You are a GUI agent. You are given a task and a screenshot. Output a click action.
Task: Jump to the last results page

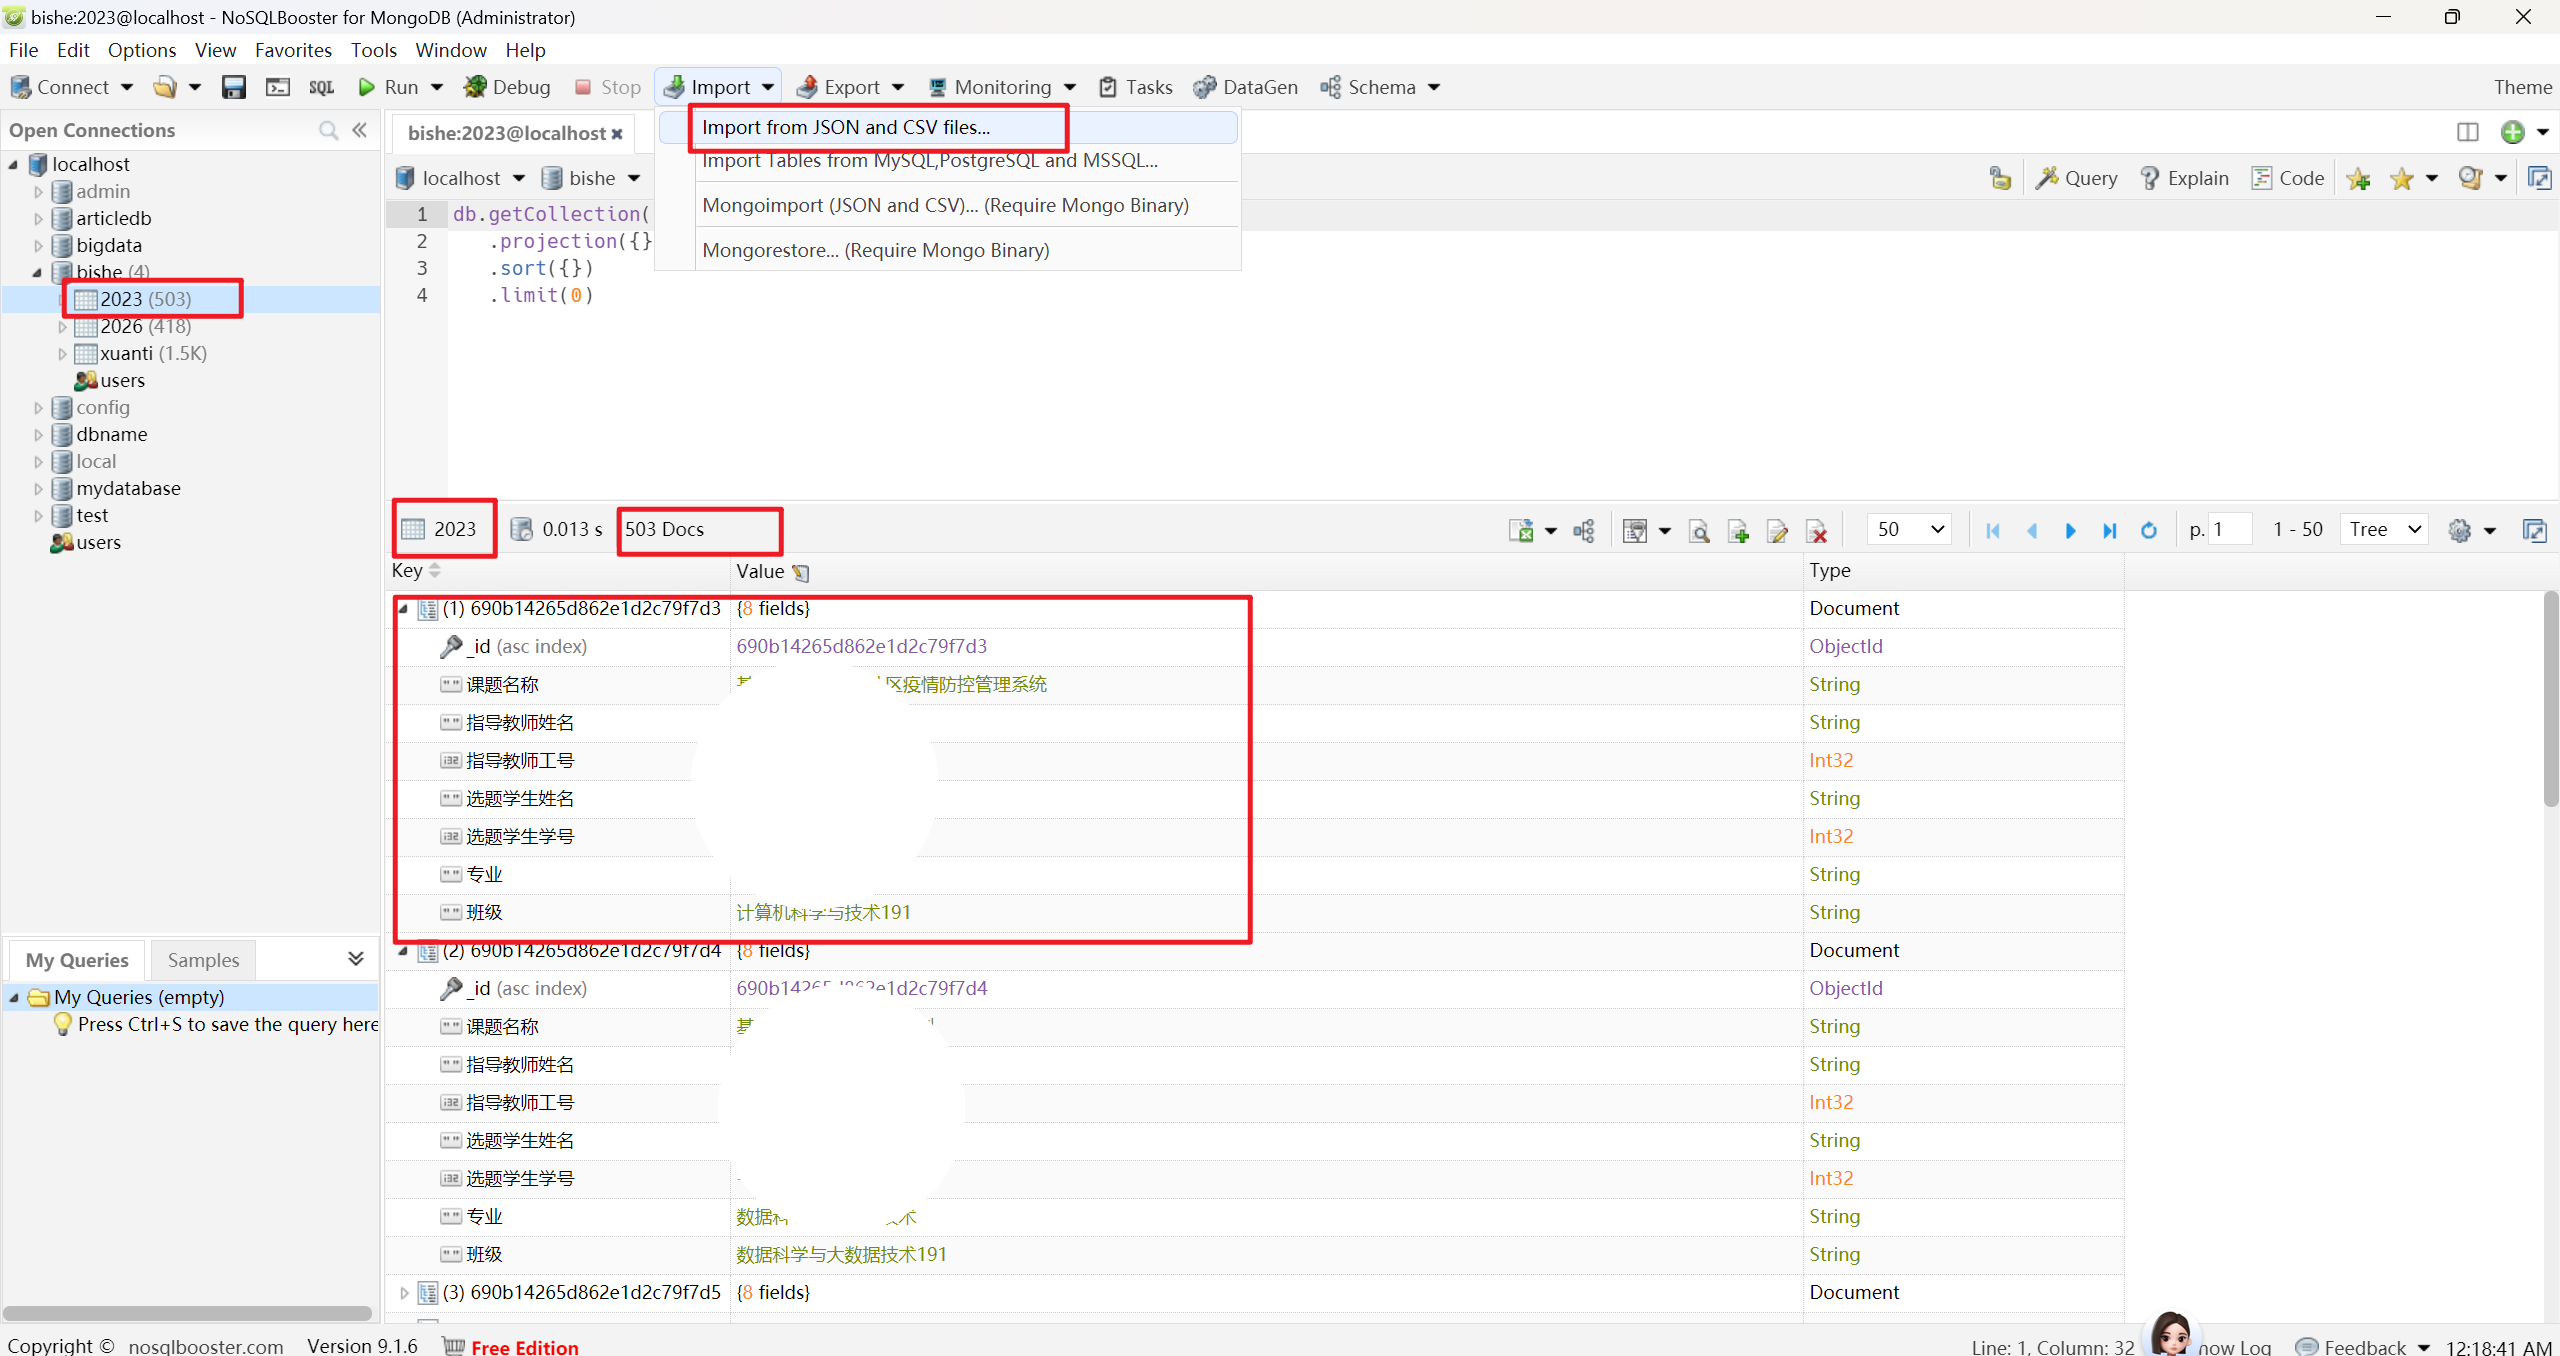[2109, 530]
